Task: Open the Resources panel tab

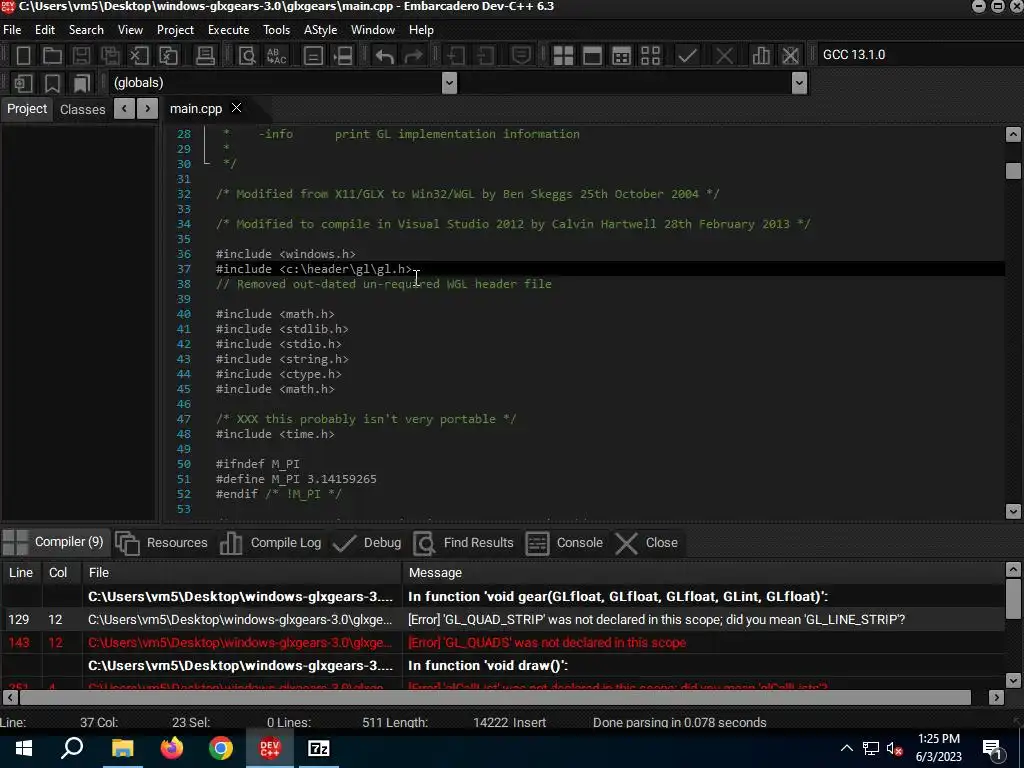Action: 161,543
